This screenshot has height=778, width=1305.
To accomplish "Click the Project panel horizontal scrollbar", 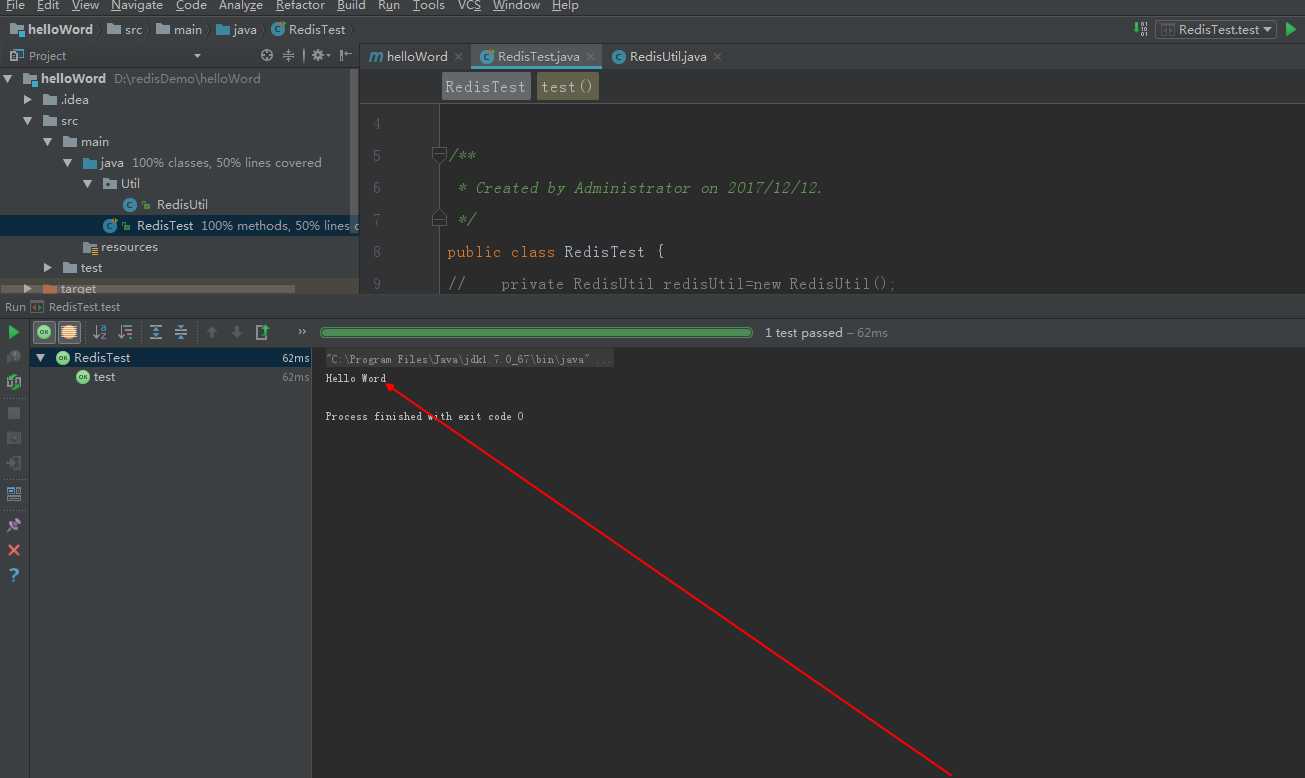I will pyautogui.click(x=148, y=289).
